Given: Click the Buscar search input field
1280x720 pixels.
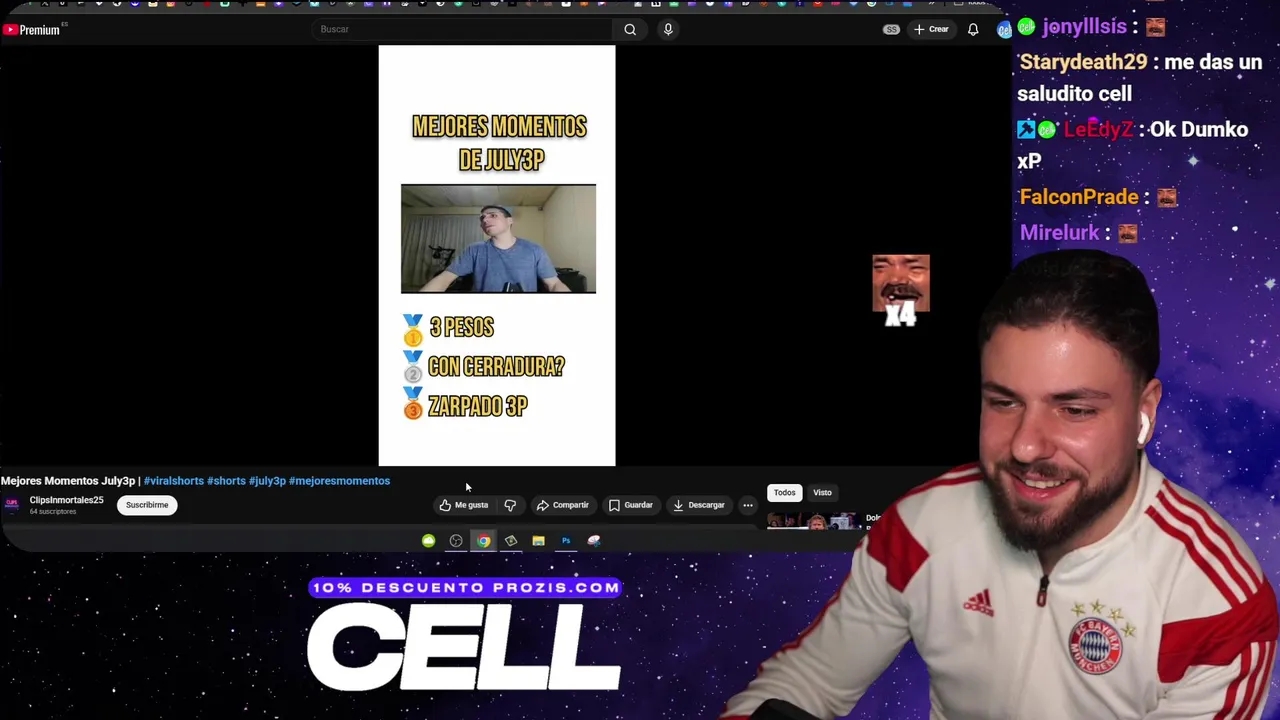Looking at the screenshot, I should [x=463, y=29].
